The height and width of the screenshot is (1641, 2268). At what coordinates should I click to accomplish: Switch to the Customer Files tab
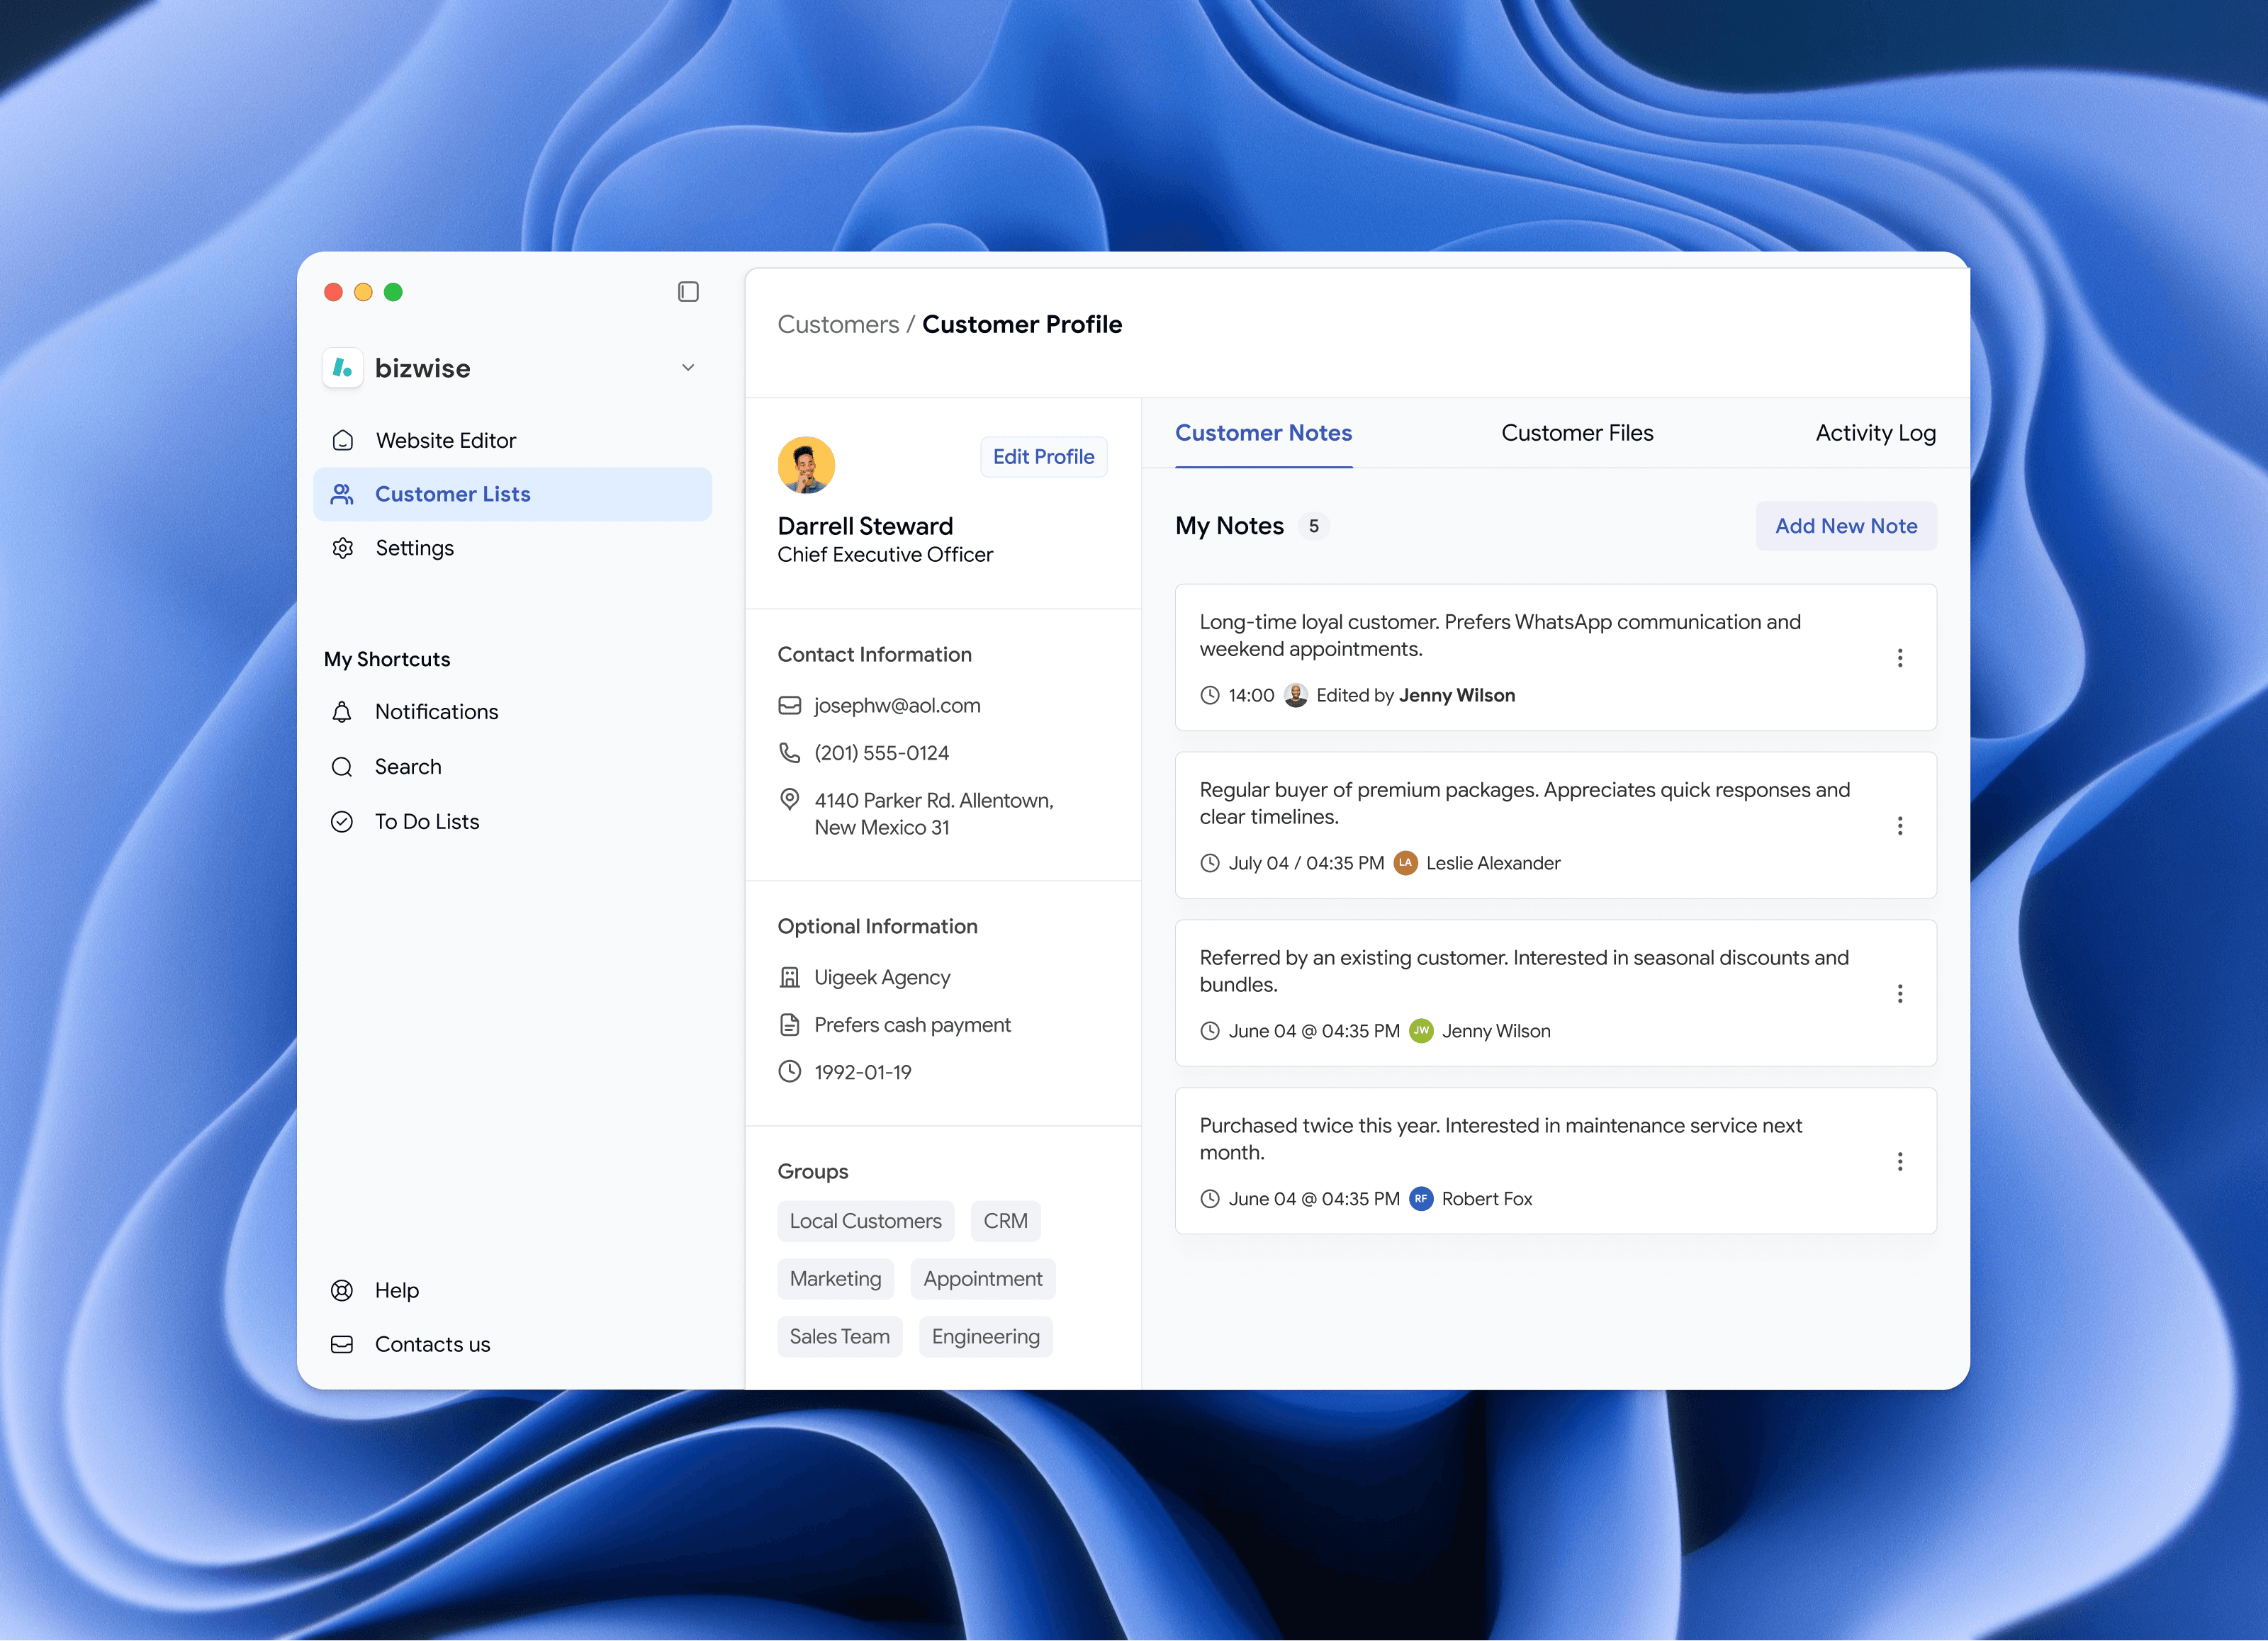tap(1576, 433)
